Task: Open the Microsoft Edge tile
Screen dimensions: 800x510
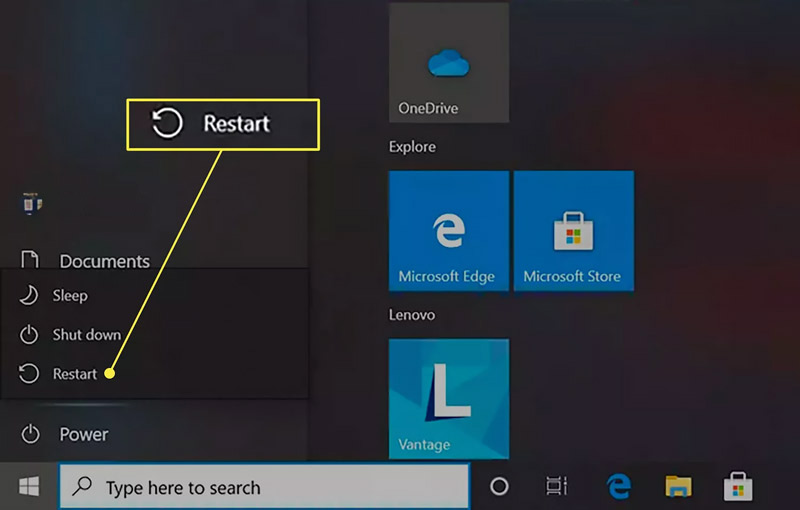Action: click(449, 231)
